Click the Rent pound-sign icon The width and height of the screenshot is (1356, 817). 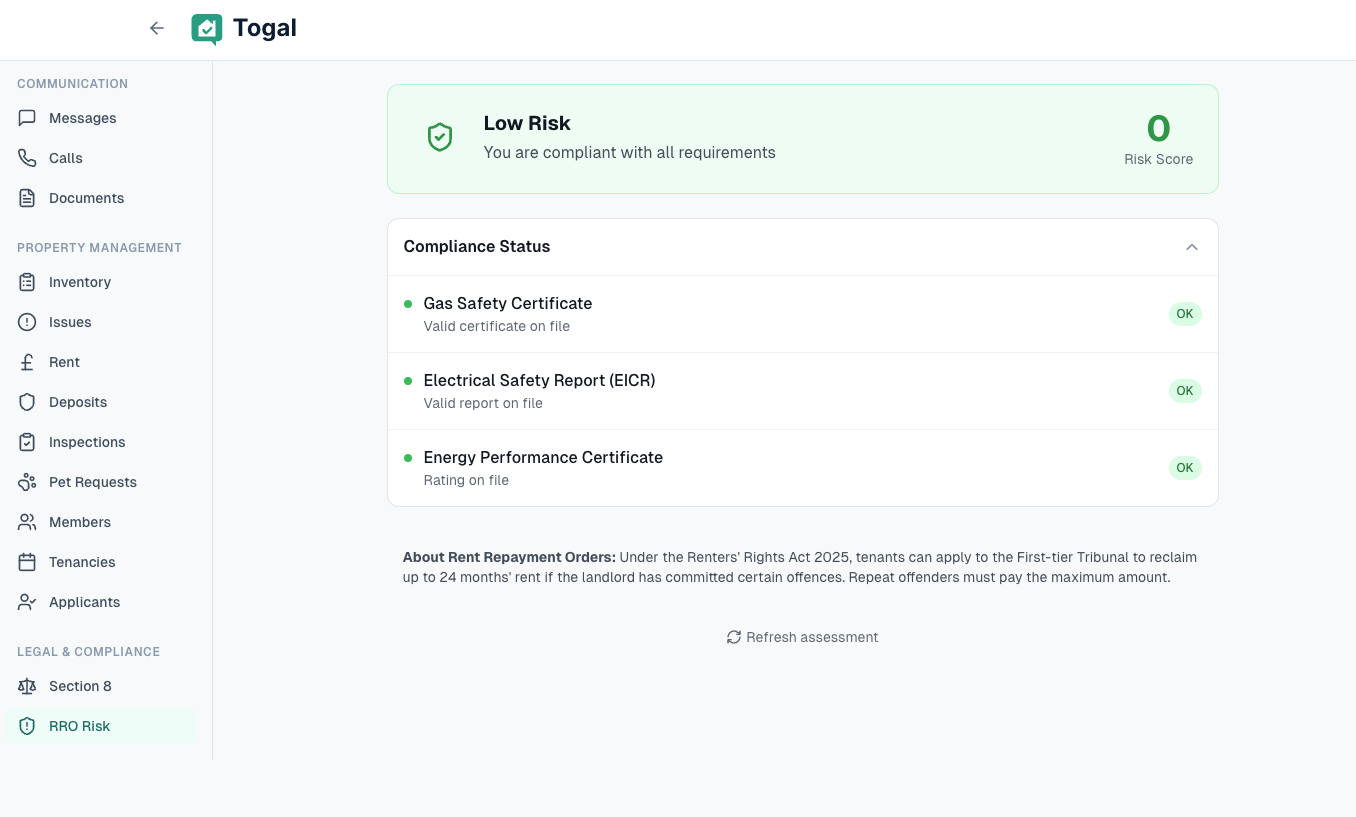coord(26,362)
